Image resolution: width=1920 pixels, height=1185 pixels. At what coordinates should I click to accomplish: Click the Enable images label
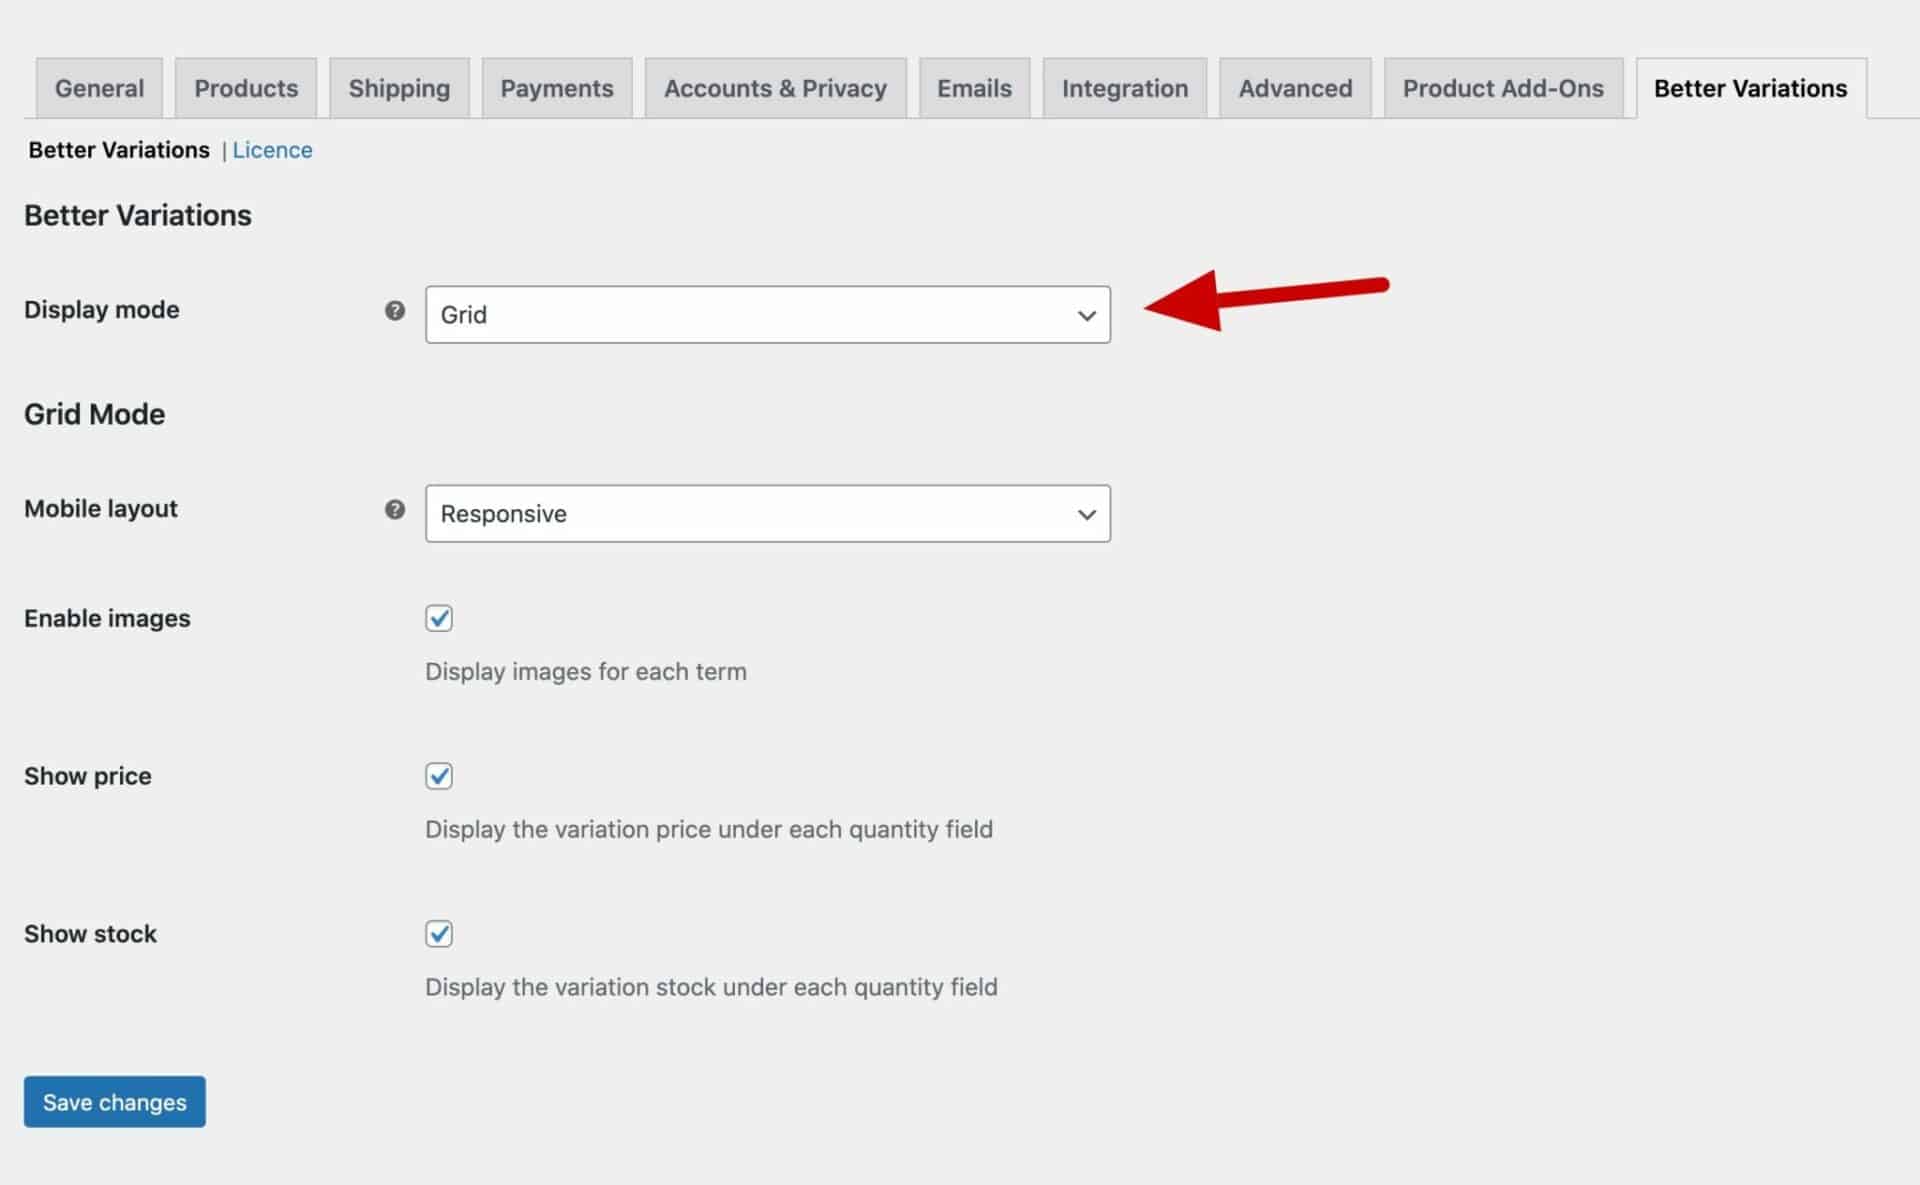coord(107,618)
